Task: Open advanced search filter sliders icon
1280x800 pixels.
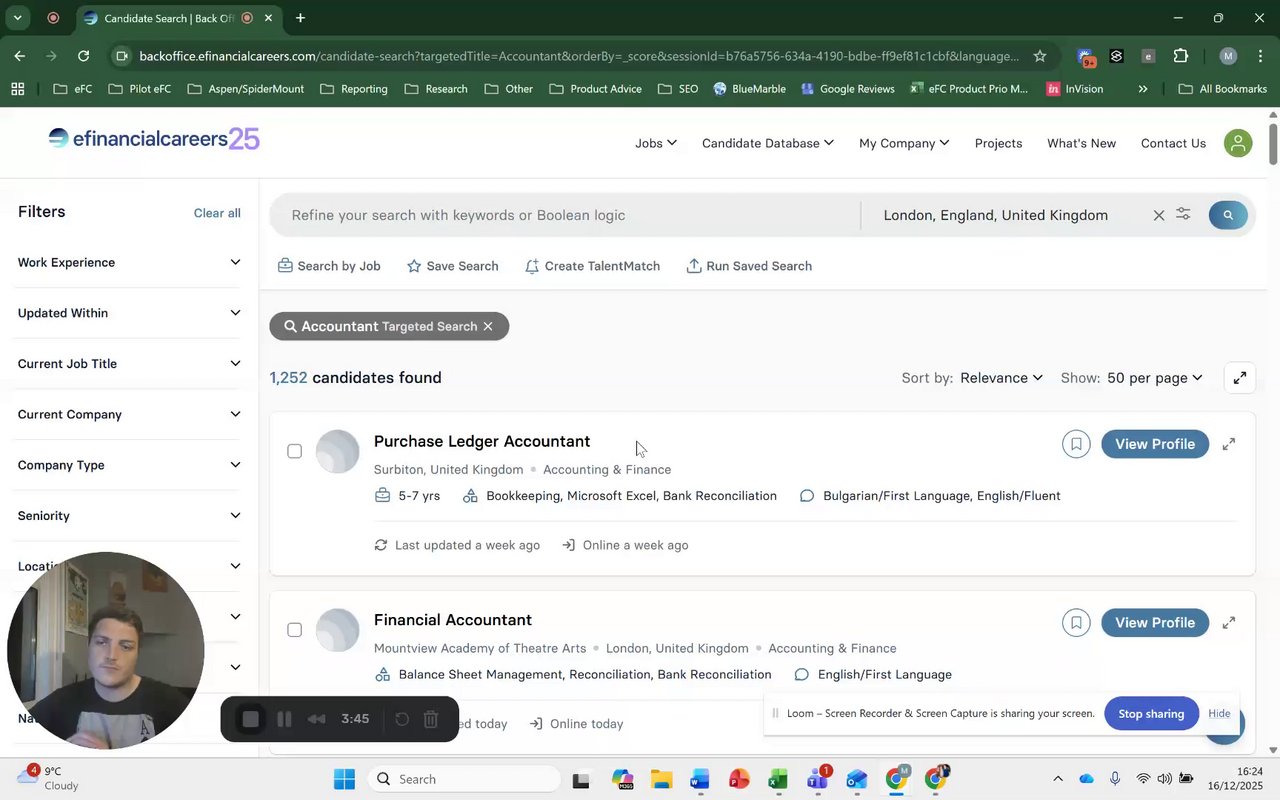Action: pyautogui.click(x=1183, y=214)
